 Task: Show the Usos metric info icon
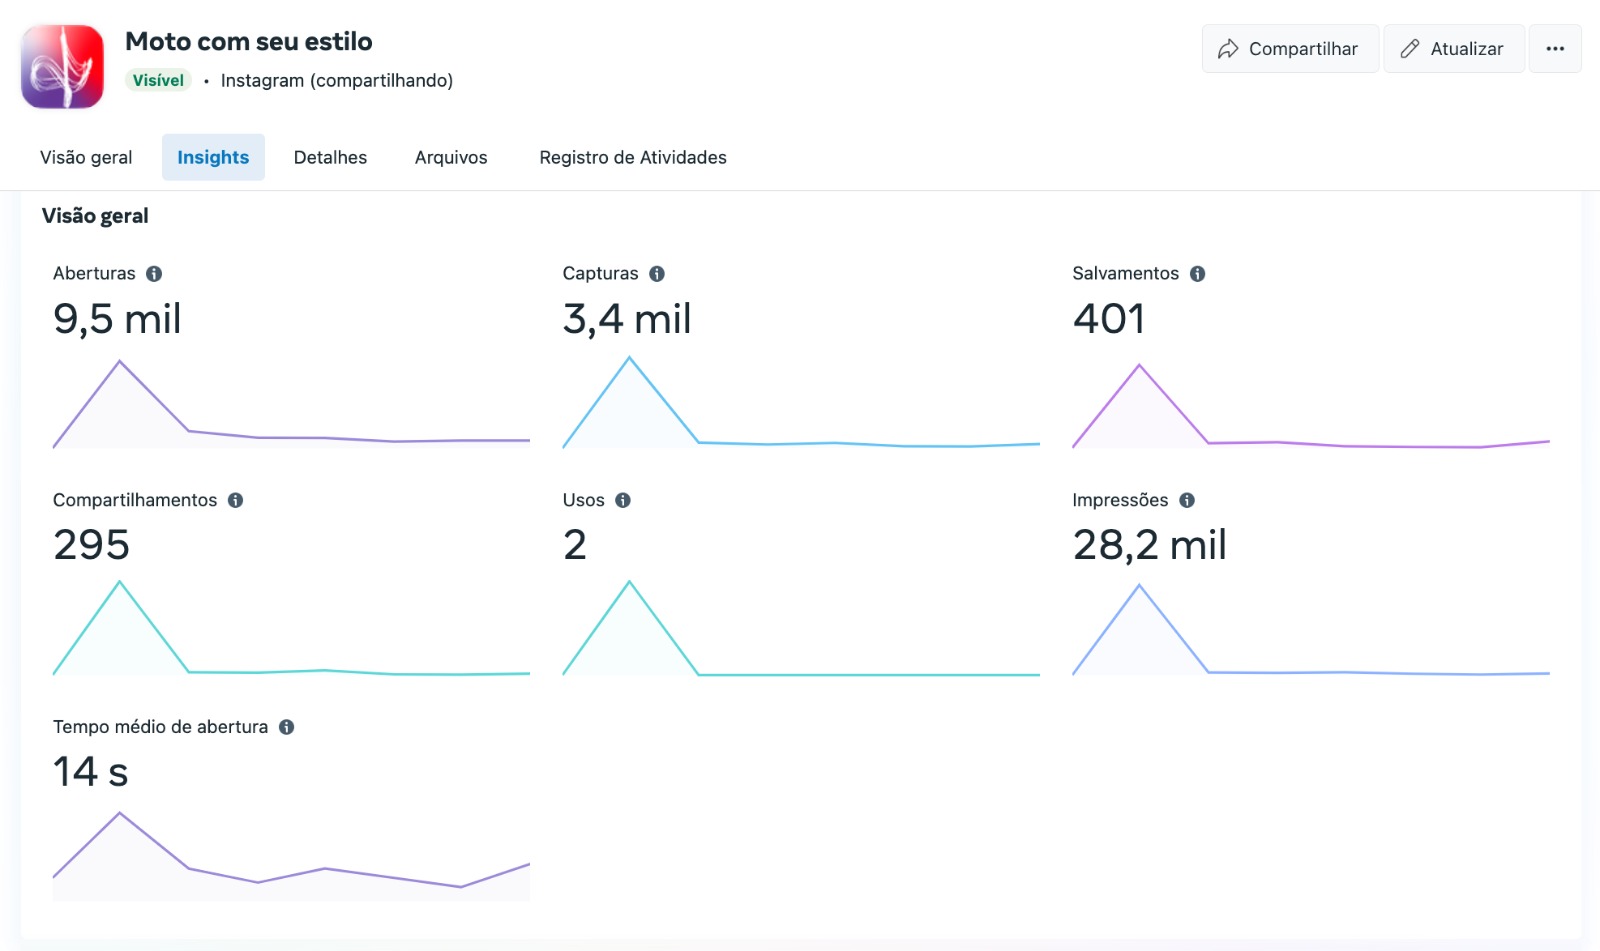click(x=623, y=500)
